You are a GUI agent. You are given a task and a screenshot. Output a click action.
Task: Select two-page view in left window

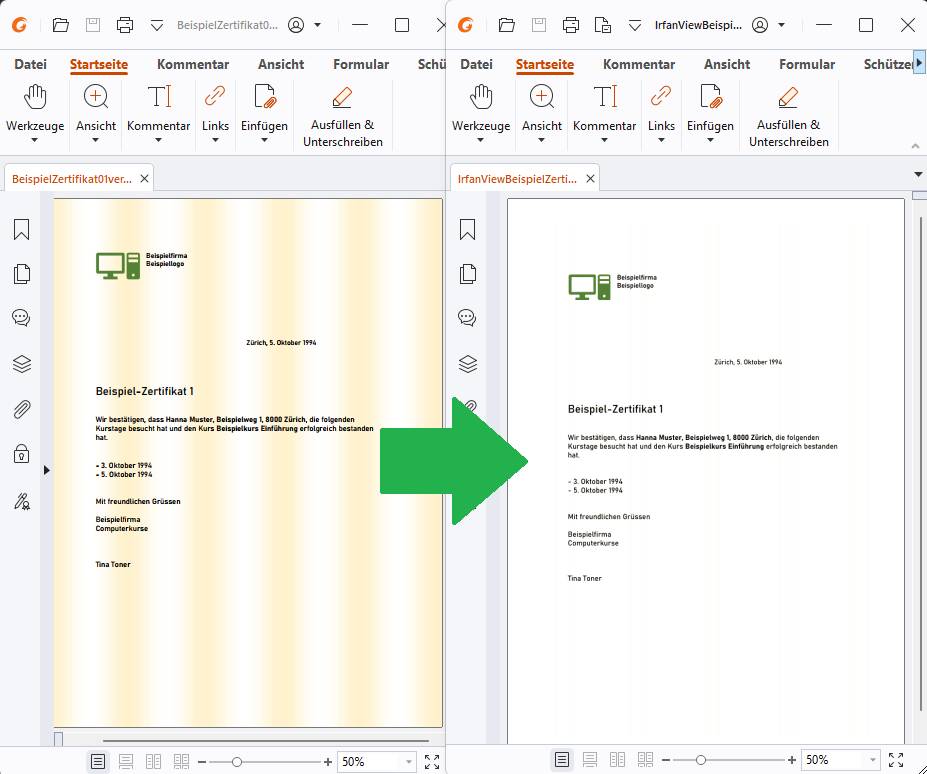click(154, 762)
